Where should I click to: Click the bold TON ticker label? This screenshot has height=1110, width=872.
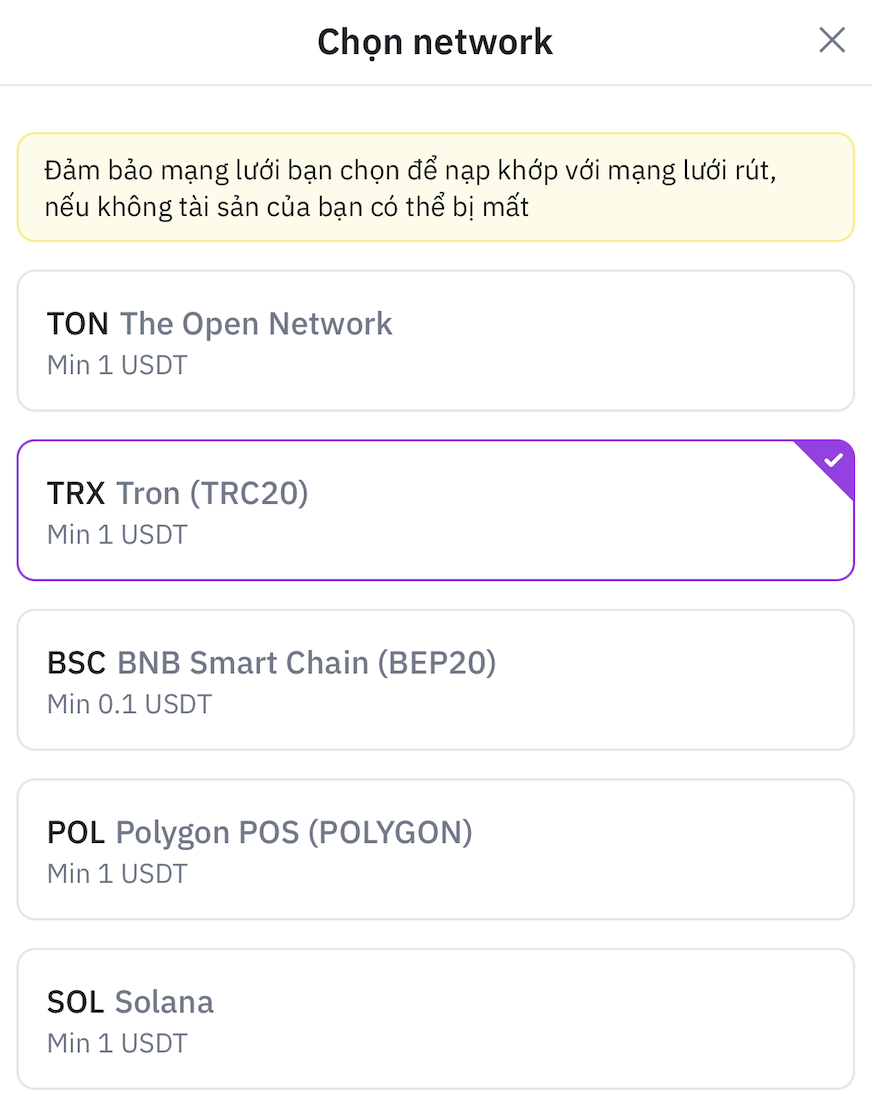(x=77, y=324)
